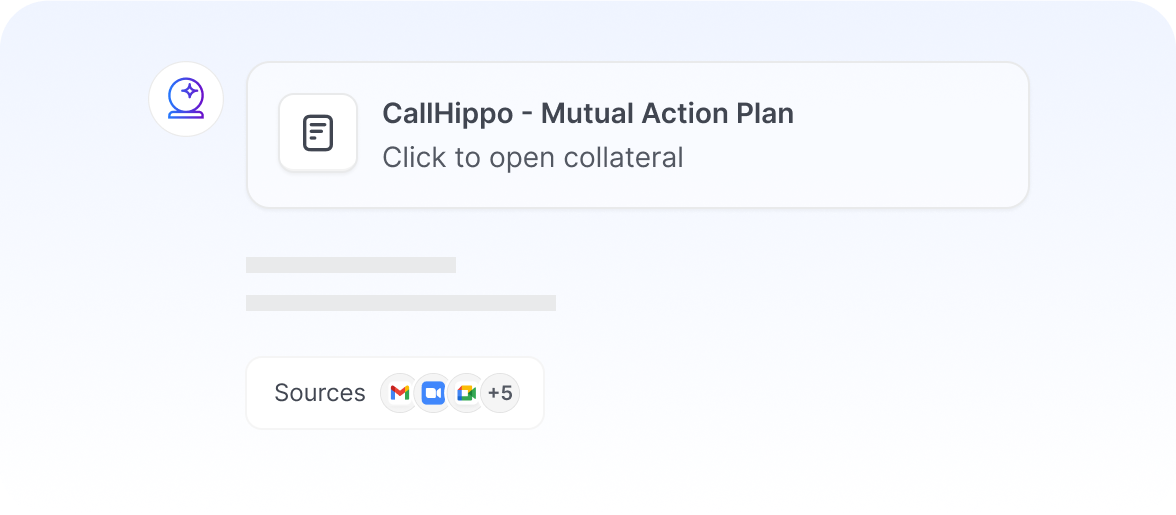Click the multicolor Meet camera logo

tap(466, 393)
